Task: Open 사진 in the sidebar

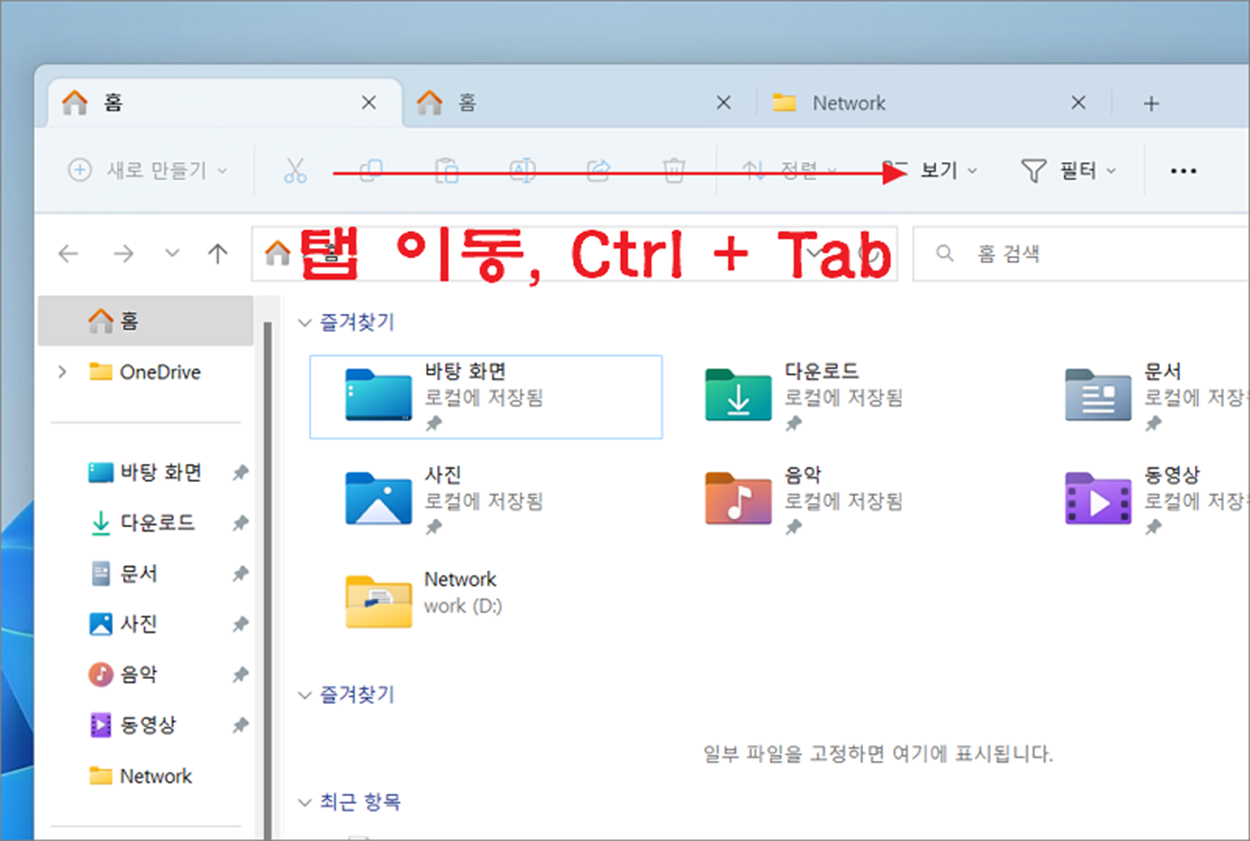Action: [124, 624]
